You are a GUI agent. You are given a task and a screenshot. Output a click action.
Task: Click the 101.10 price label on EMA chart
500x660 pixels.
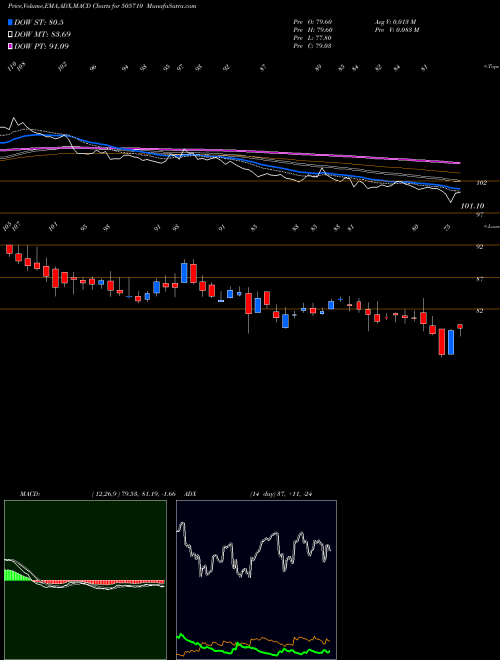click(x=472, y=206)
